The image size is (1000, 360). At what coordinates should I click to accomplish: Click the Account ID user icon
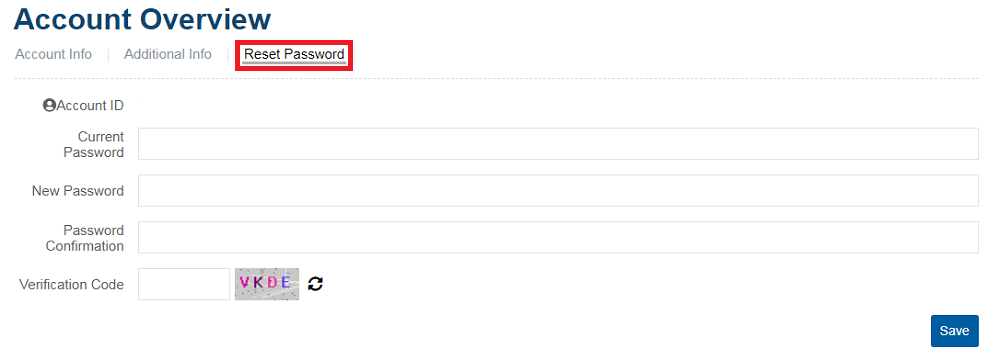pyautogui.click(x=49, y=105)
